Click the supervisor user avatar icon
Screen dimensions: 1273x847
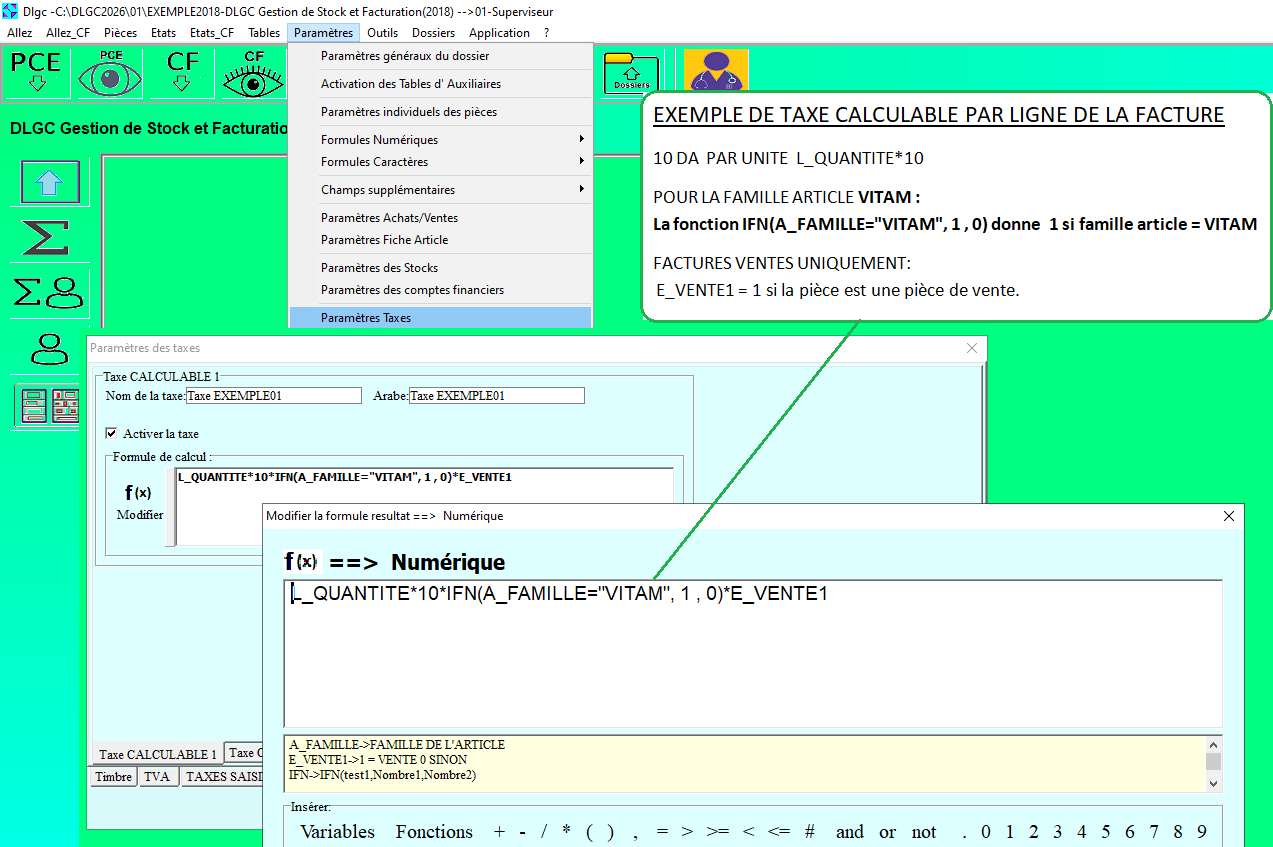[x=715, y=73]
